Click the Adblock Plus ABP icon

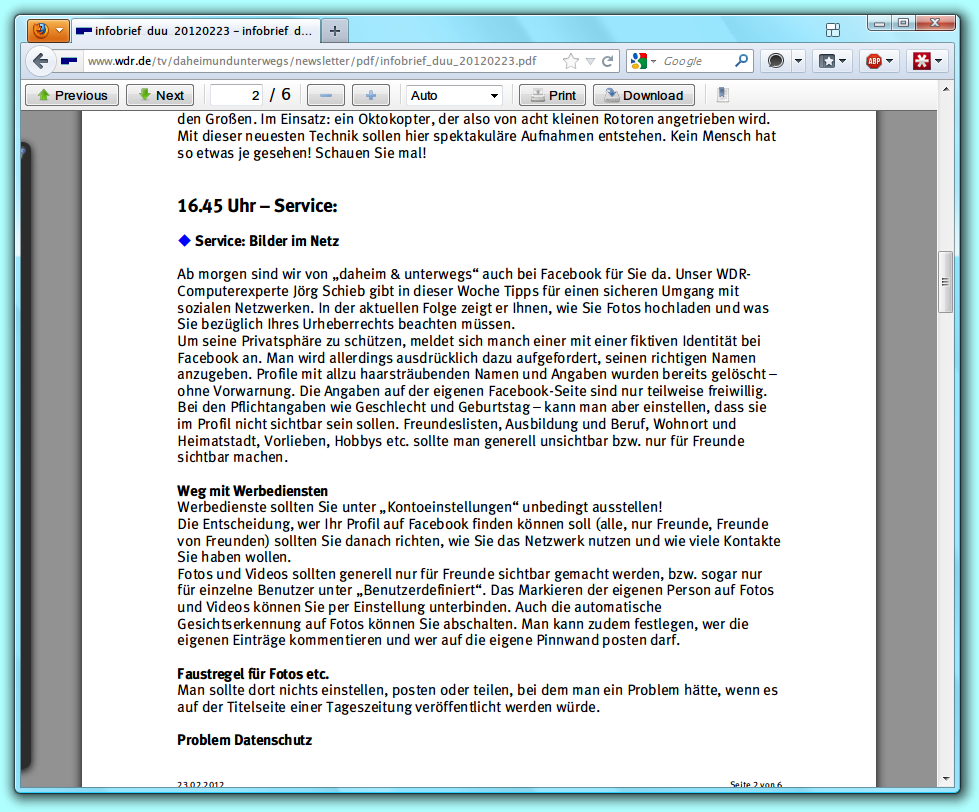873,61
